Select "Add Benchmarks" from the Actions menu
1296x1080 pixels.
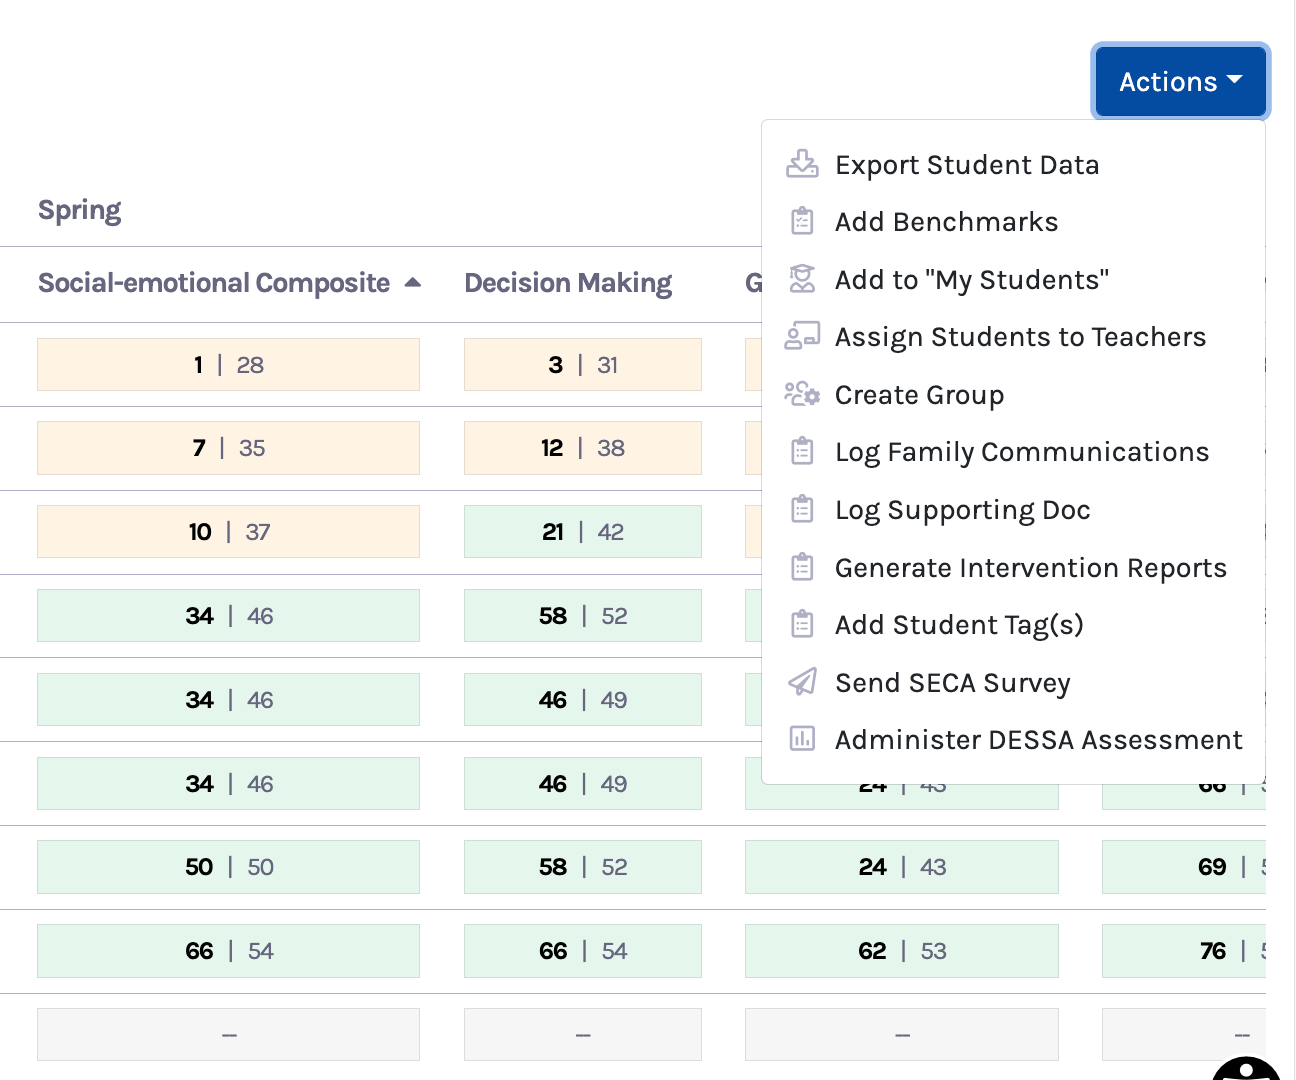coord(946,221)
